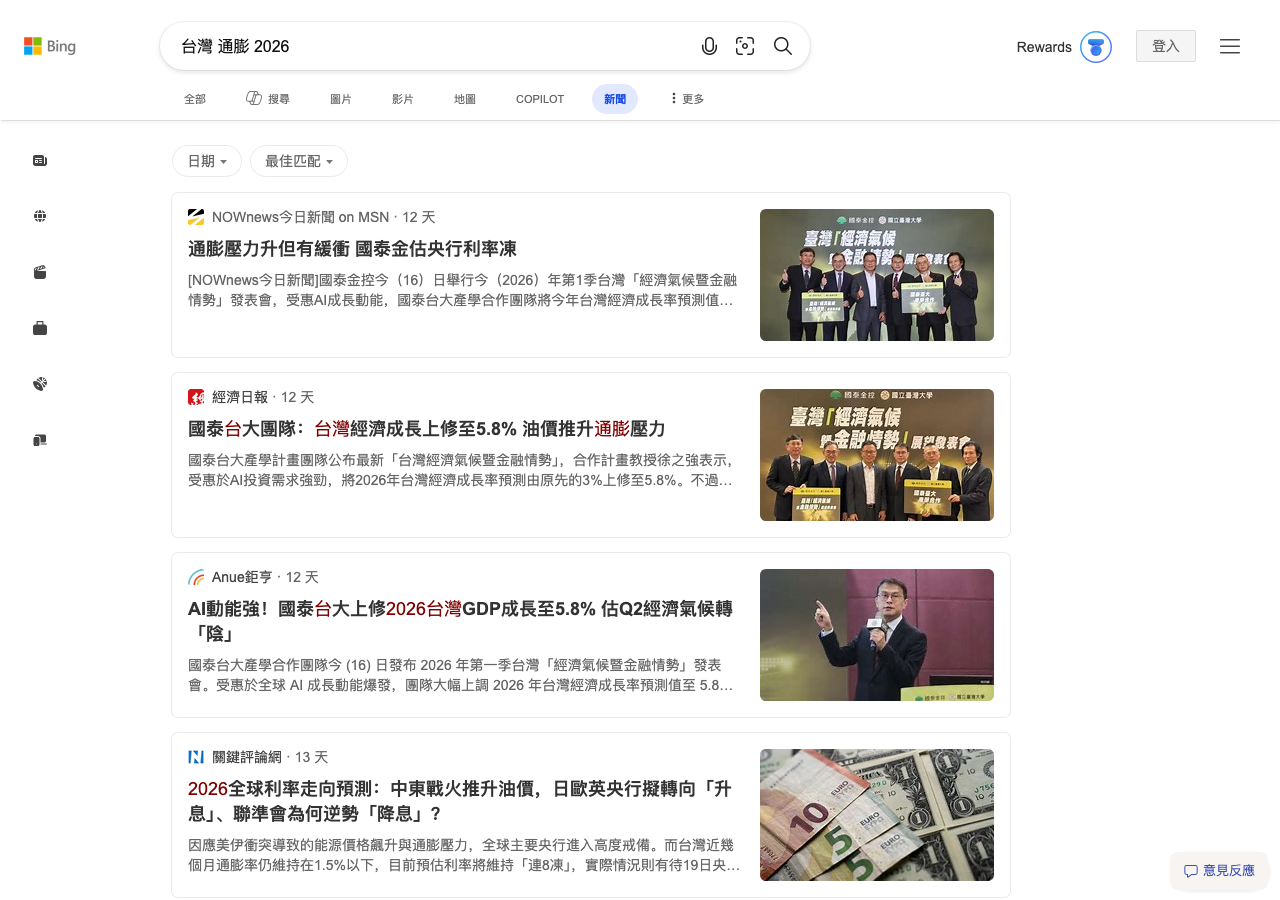The width and height of the screenshot is (1280, 900).
Task: Click snippet starting 國泰台大產學計畫團隊公布最新
Action: coord(463,470)
